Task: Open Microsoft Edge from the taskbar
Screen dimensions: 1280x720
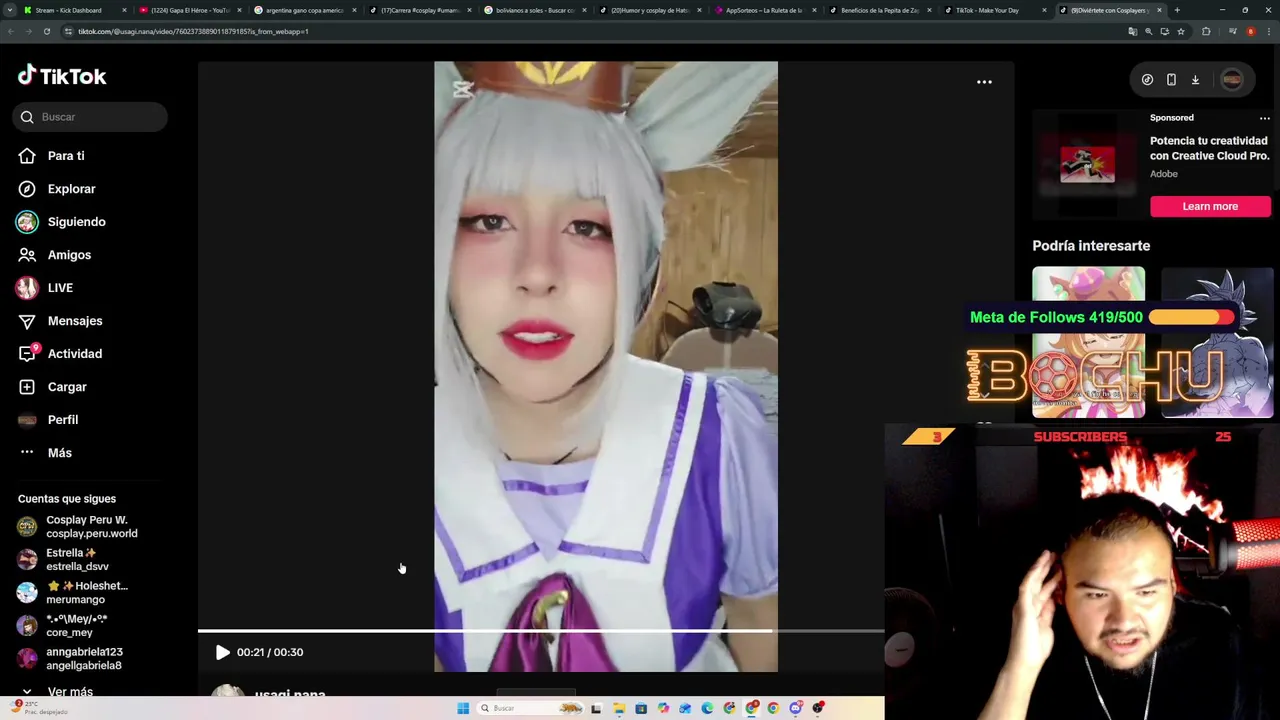Action: [x=707, y=708]
